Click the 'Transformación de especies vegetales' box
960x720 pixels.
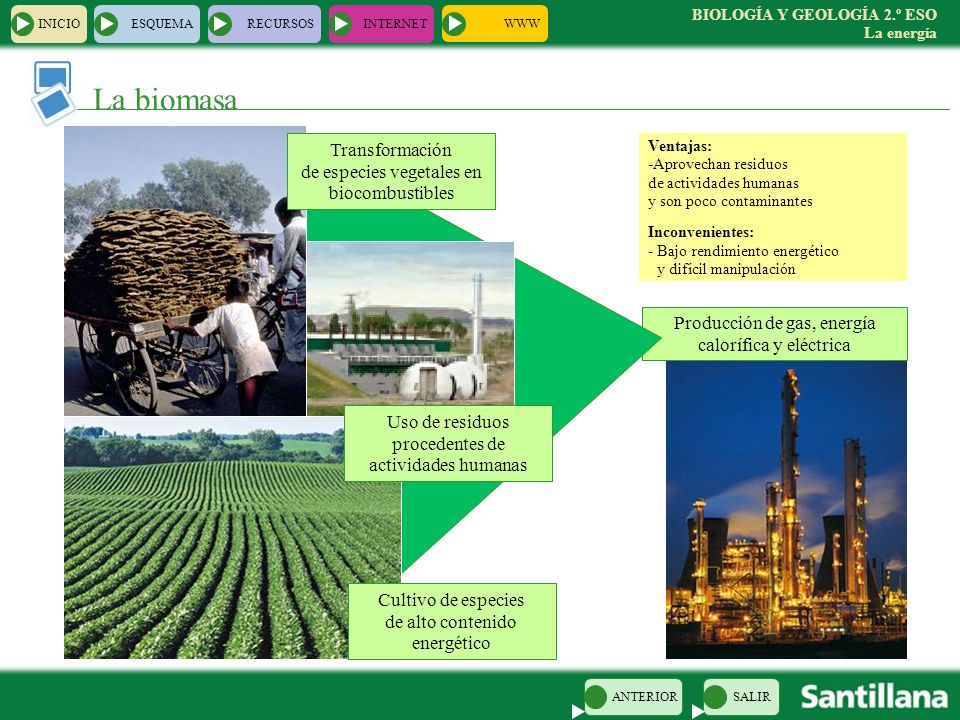[x=391, y=171]
